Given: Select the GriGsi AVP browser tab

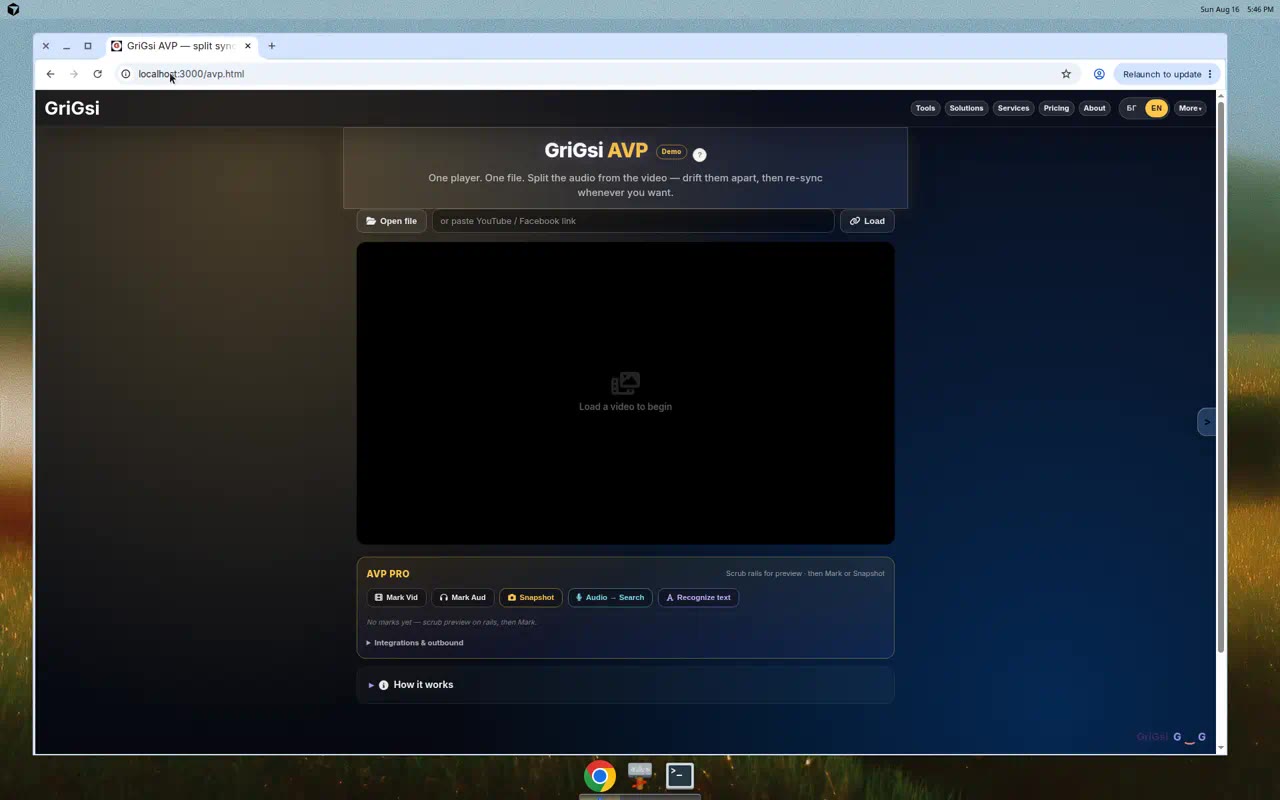Looking at the screenshot, I should [x=183, y=46].
